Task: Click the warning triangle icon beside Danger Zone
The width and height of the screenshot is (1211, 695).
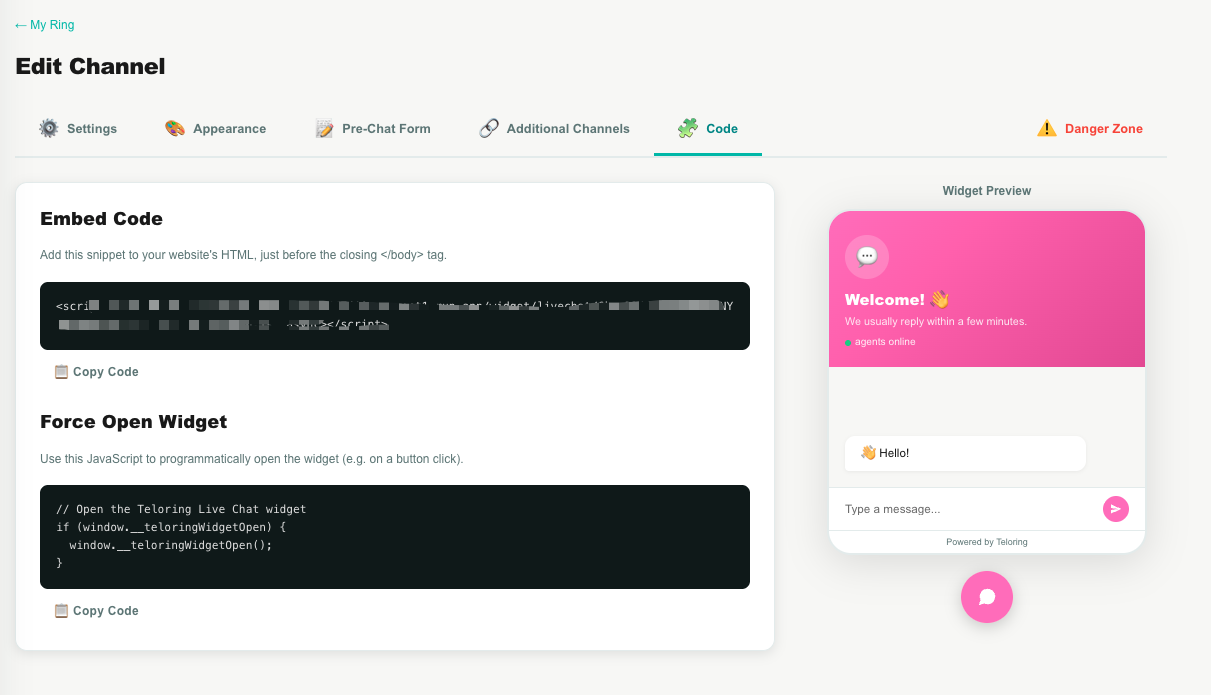Action: 1047,128
